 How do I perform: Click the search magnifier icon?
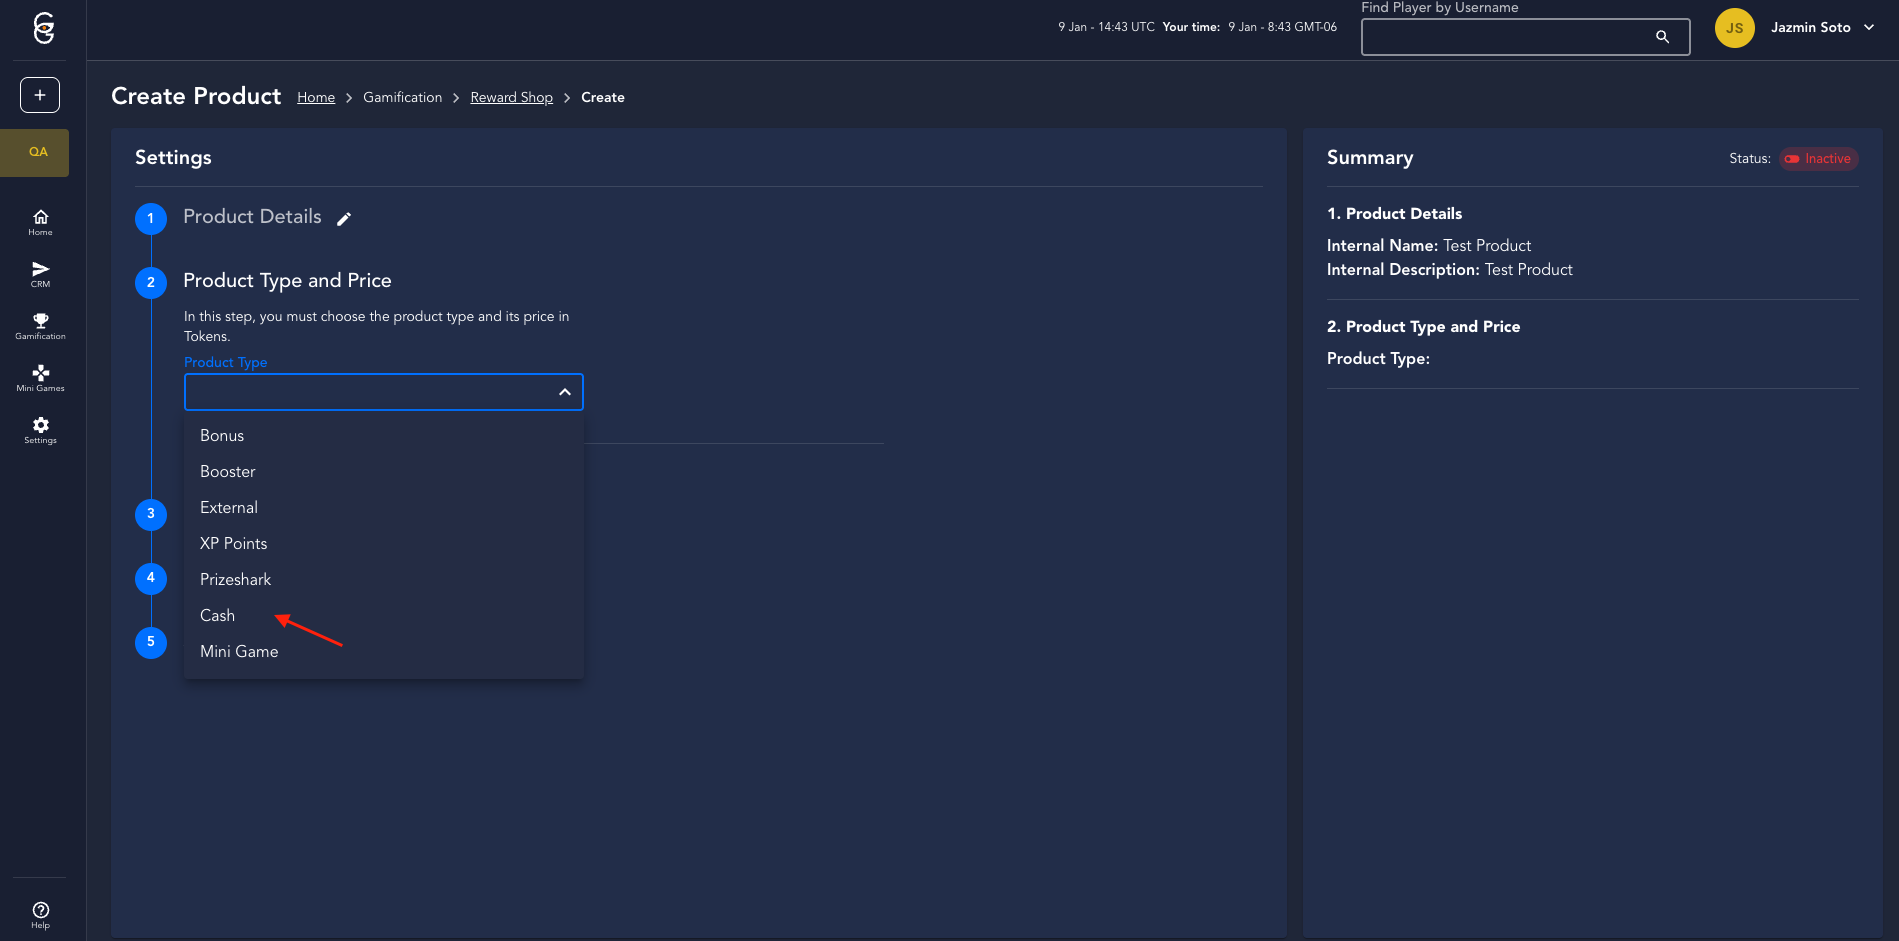[1662, 37]
